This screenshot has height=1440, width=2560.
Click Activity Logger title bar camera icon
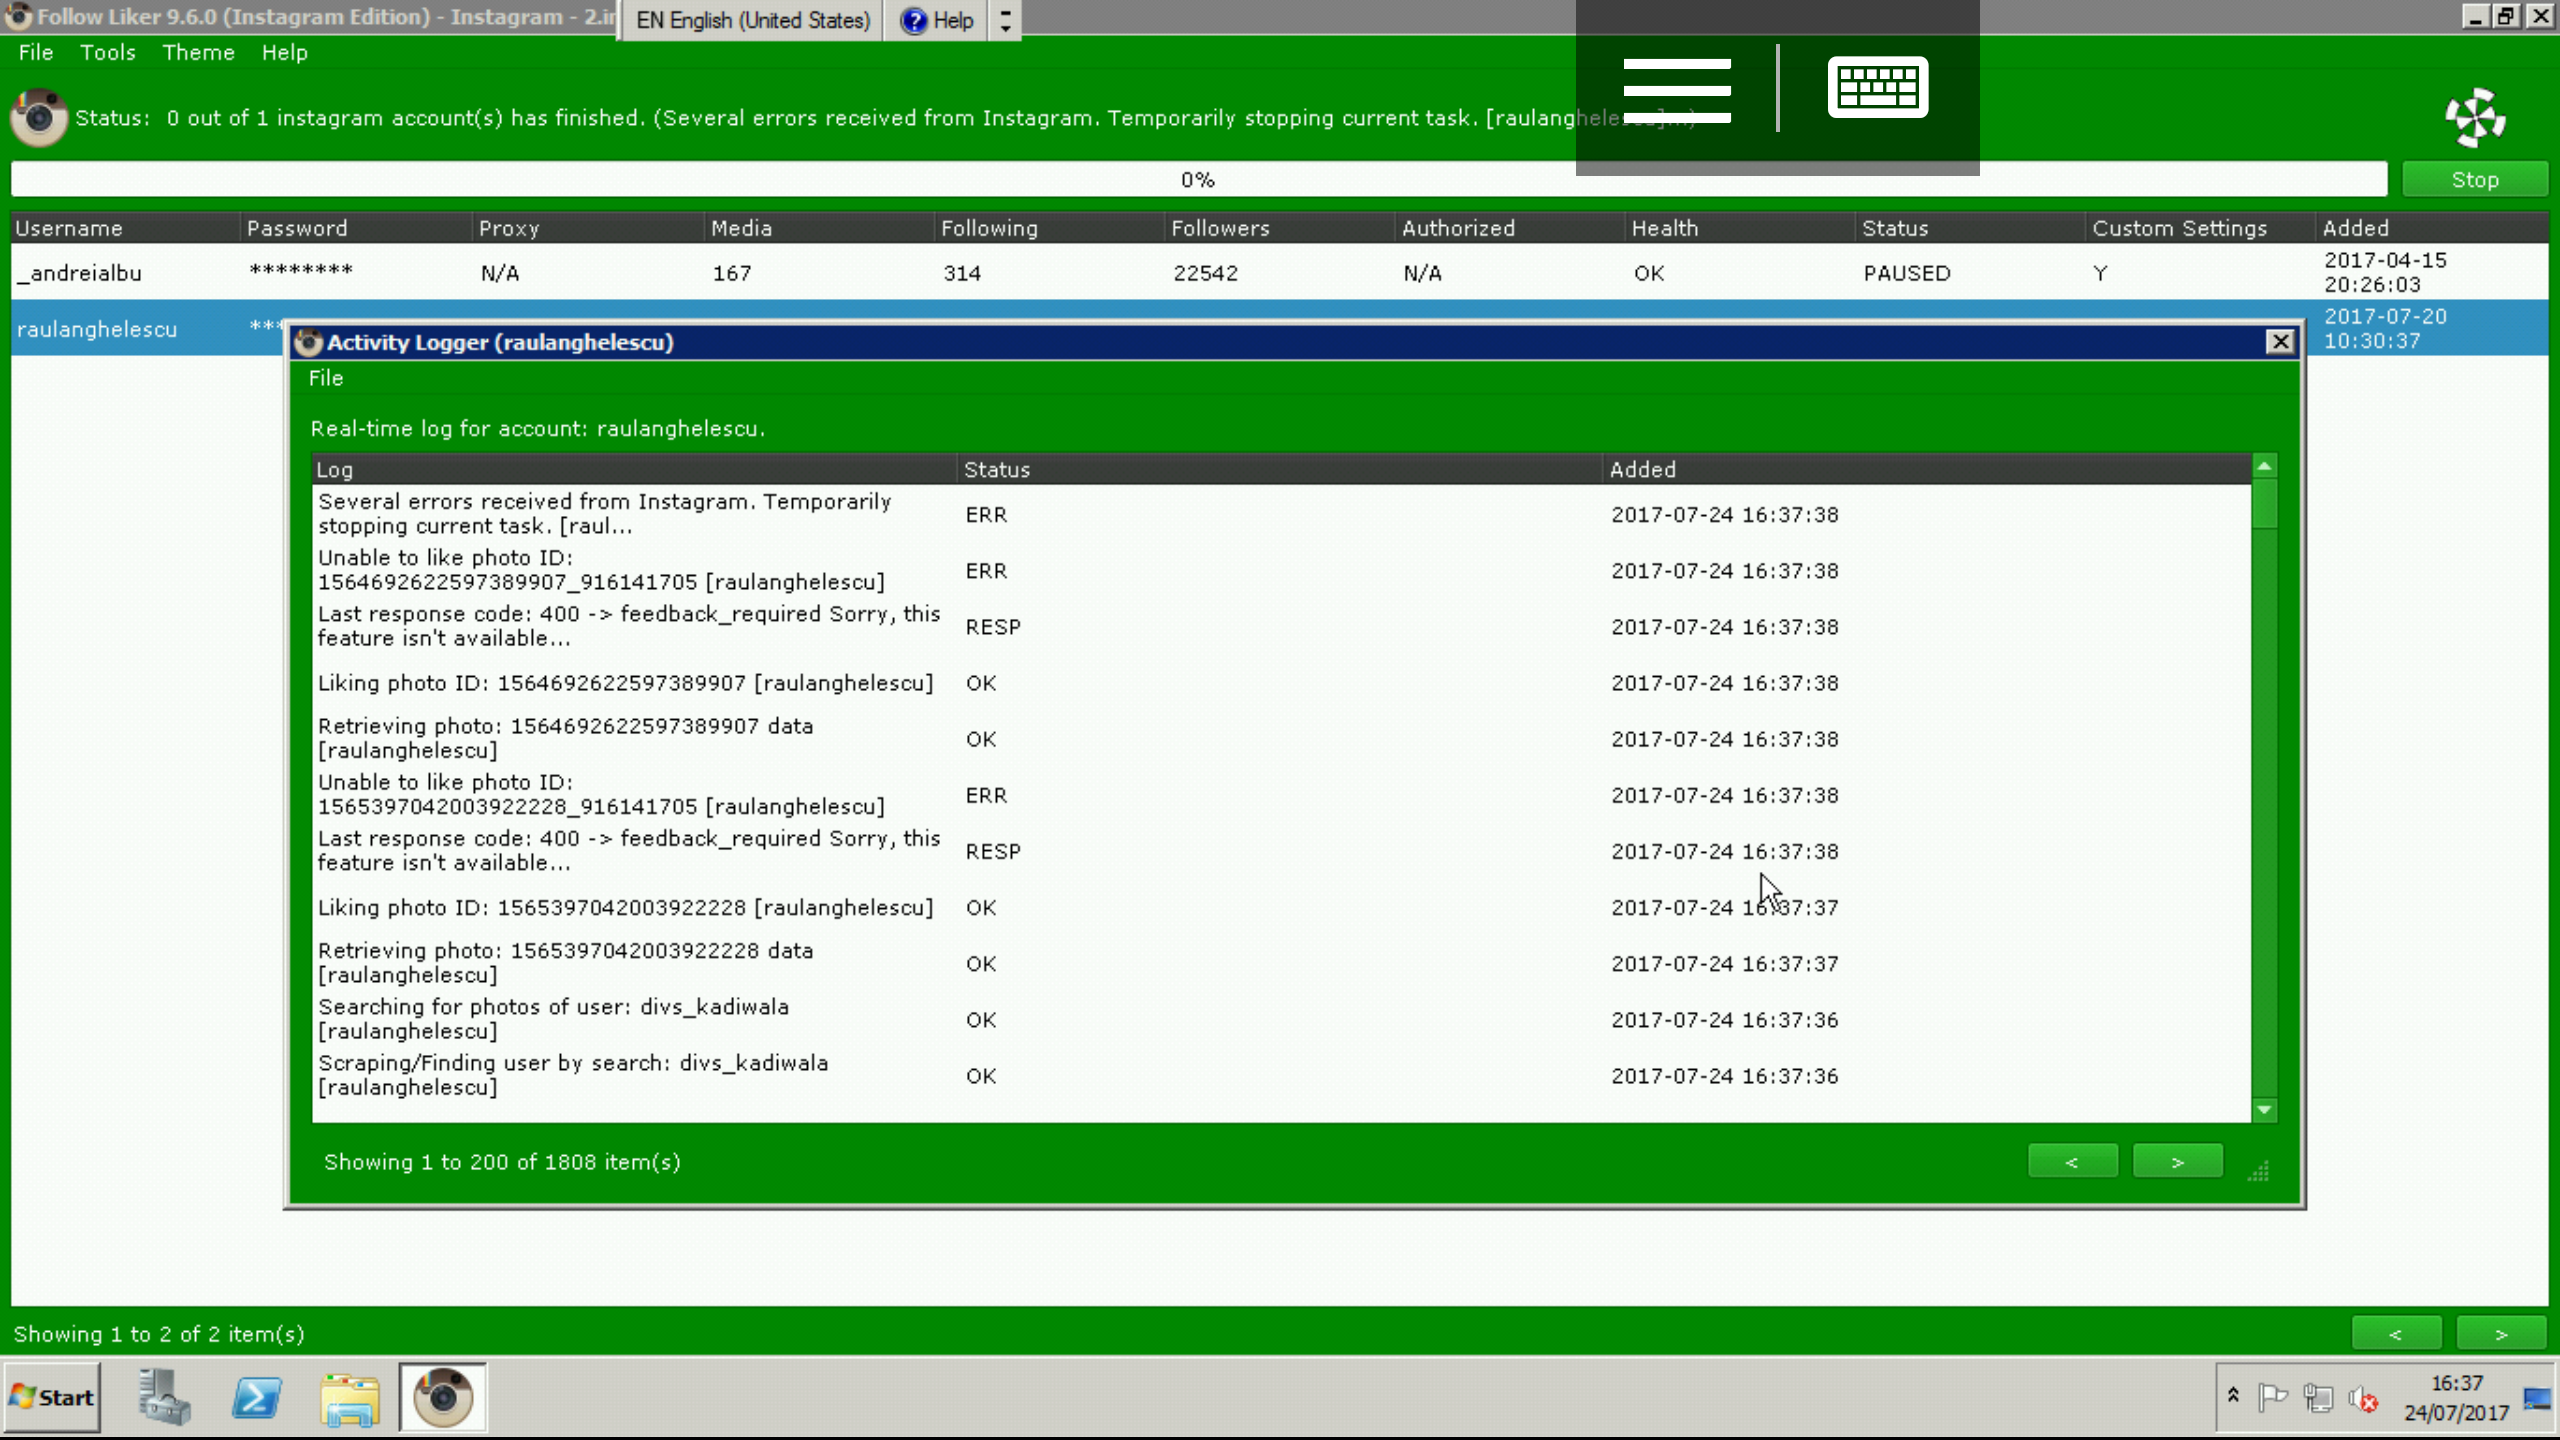[308, 342]
